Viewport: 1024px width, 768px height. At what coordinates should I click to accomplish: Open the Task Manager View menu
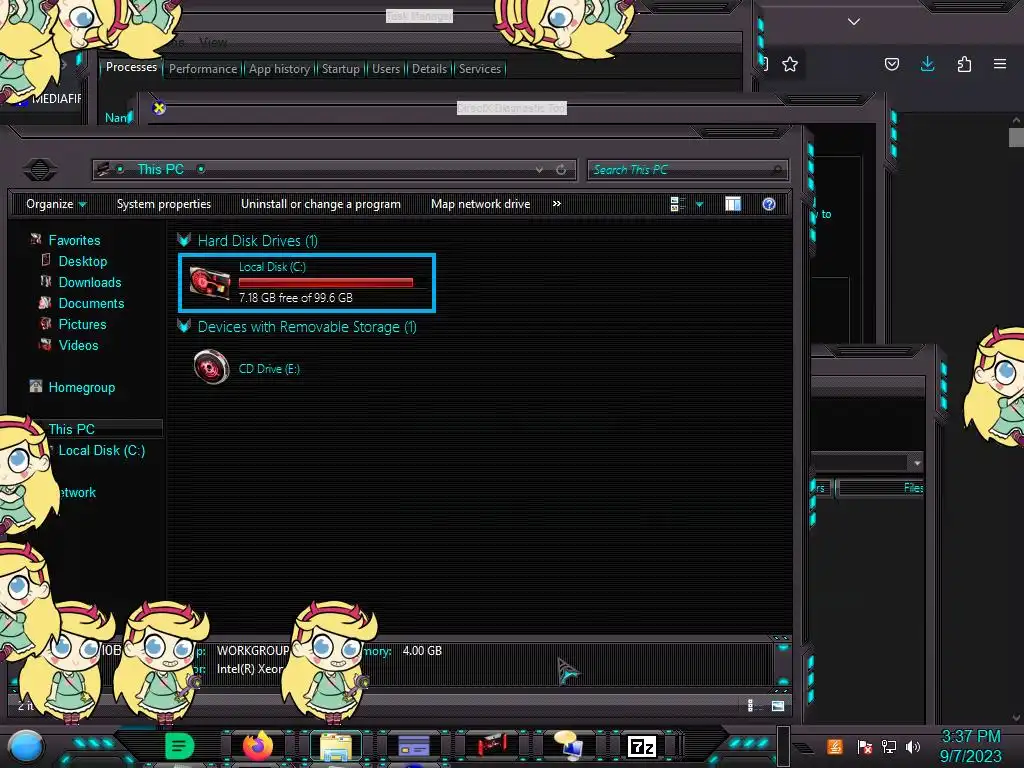213,42
